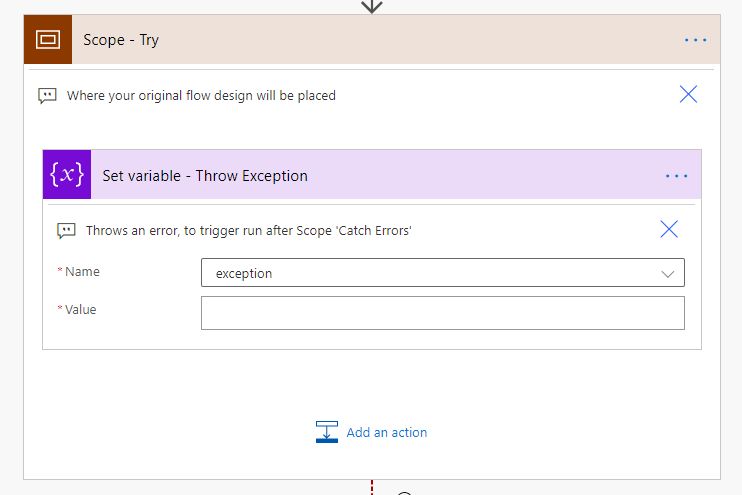Collapse the Set variable - Throw Exception header
Viewport: 742px width, 495px height.
coord(372,175)
